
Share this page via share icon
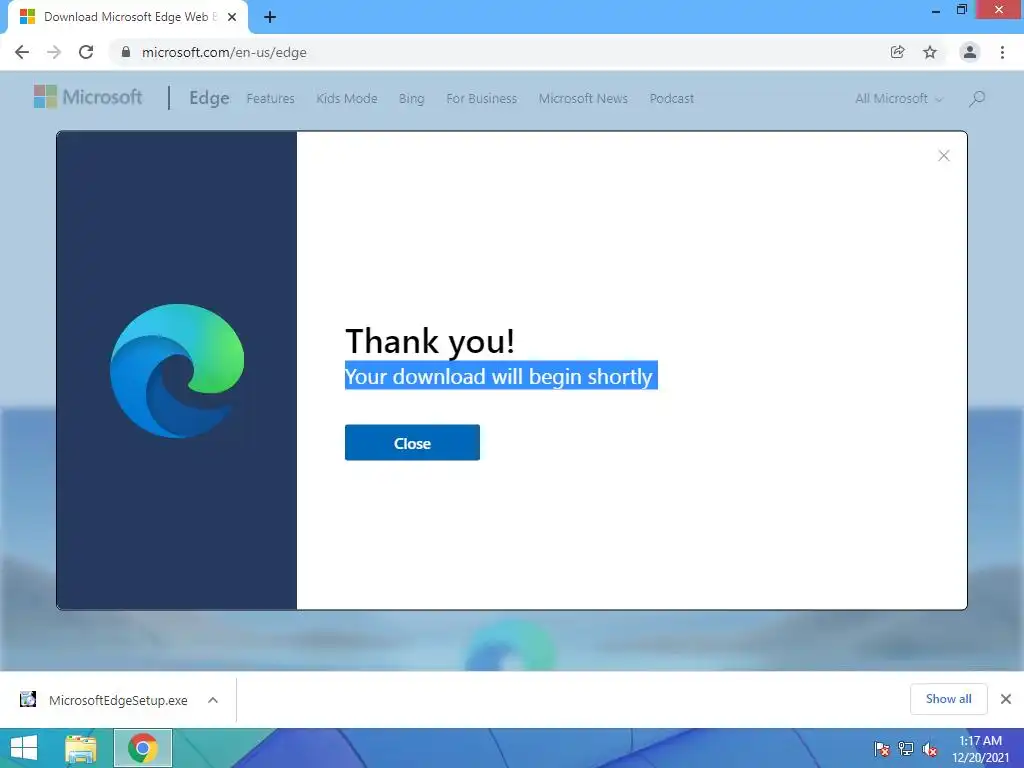(898, 52)
